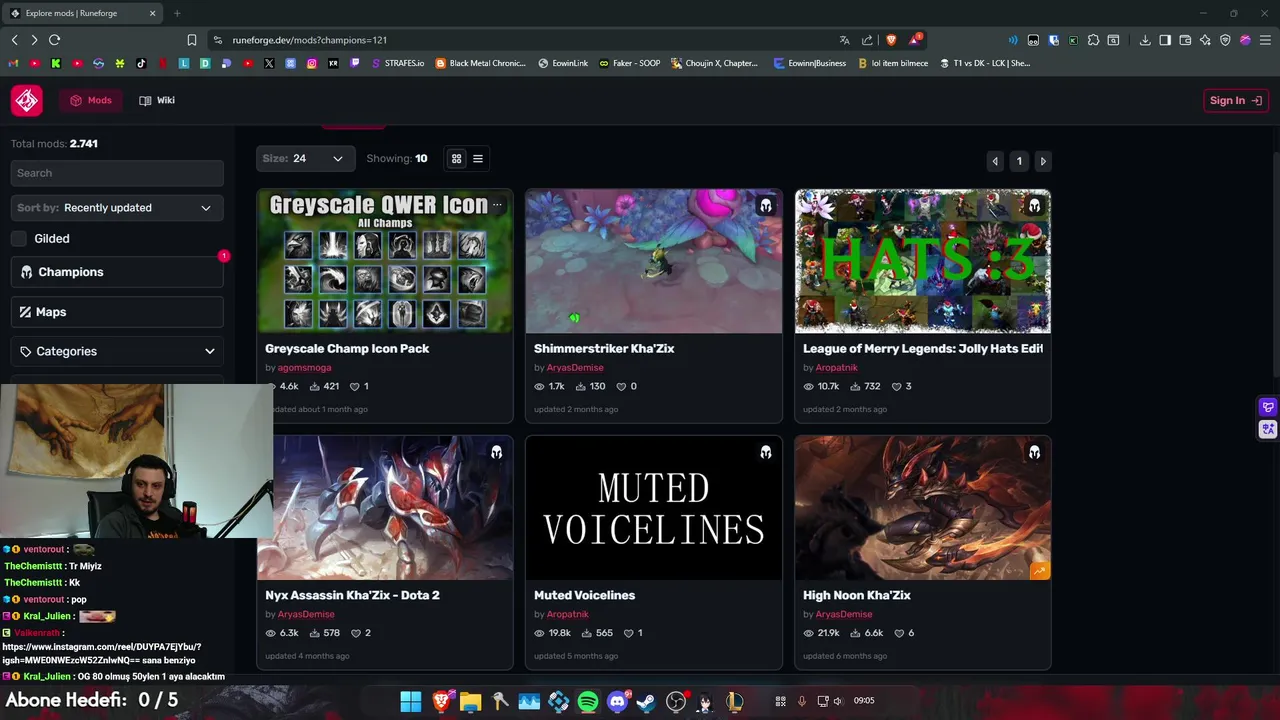Bookmark this page icon

192,40
